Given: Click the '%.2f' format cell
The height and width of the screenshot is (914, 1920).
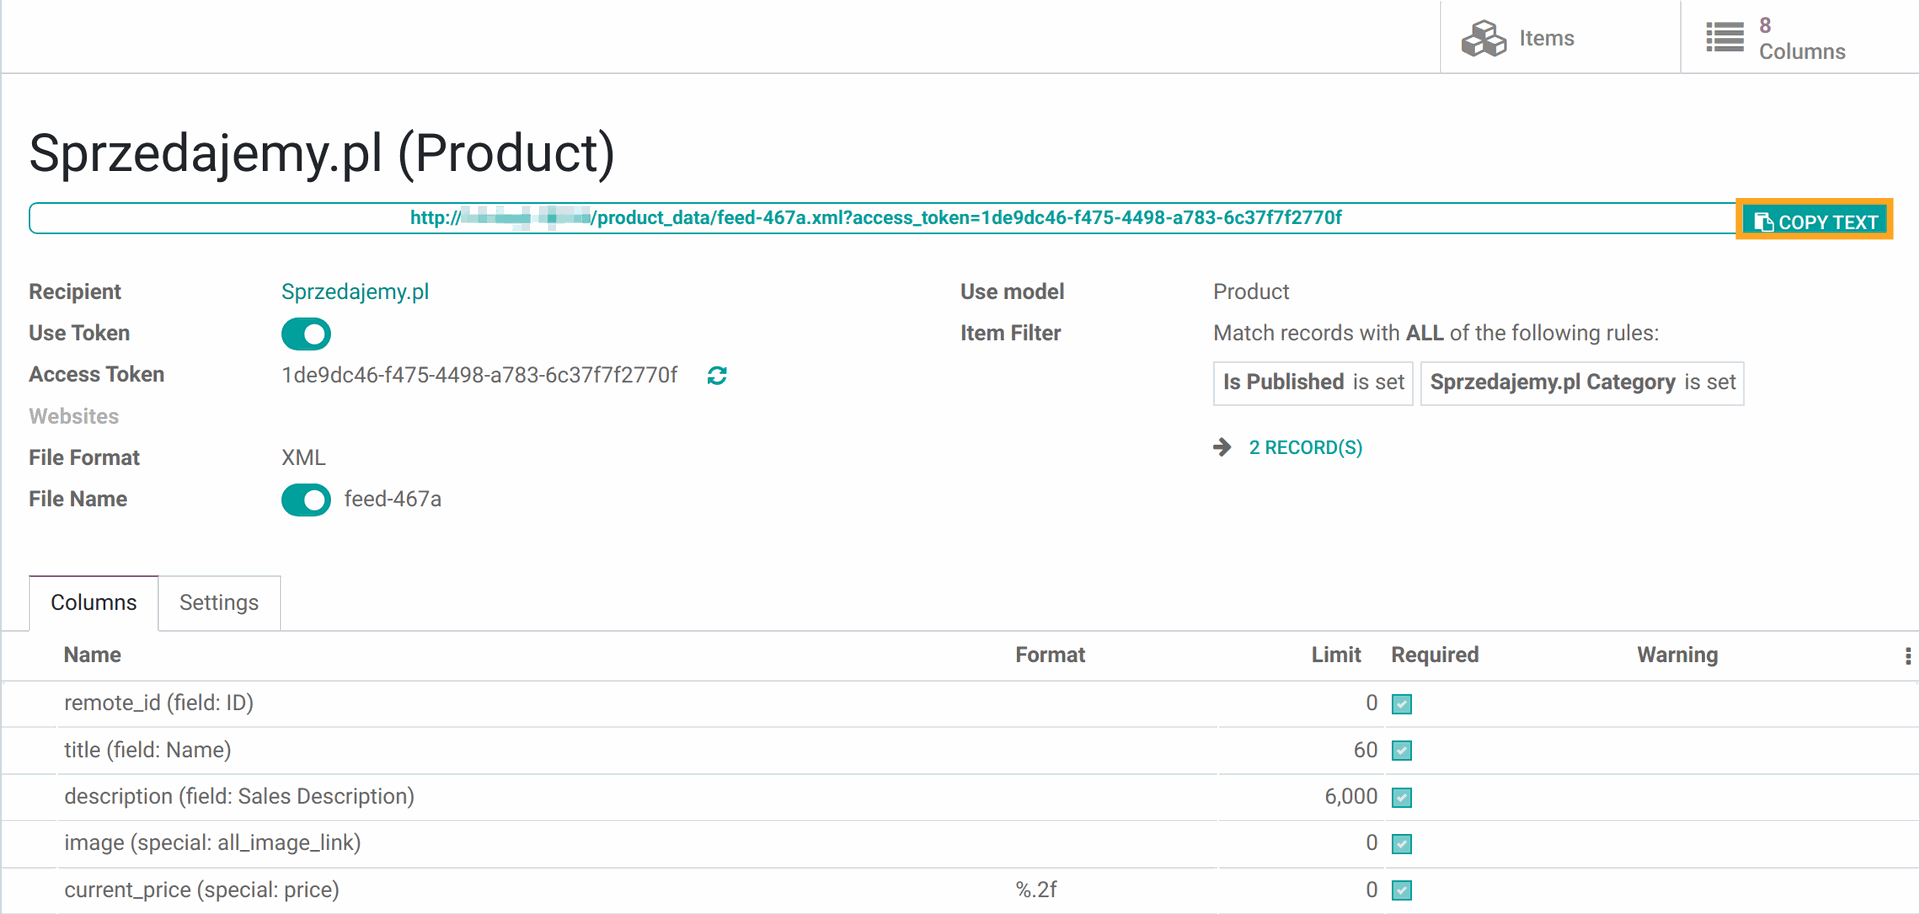Looking at the screenshot, I should tap(1036, 890).
